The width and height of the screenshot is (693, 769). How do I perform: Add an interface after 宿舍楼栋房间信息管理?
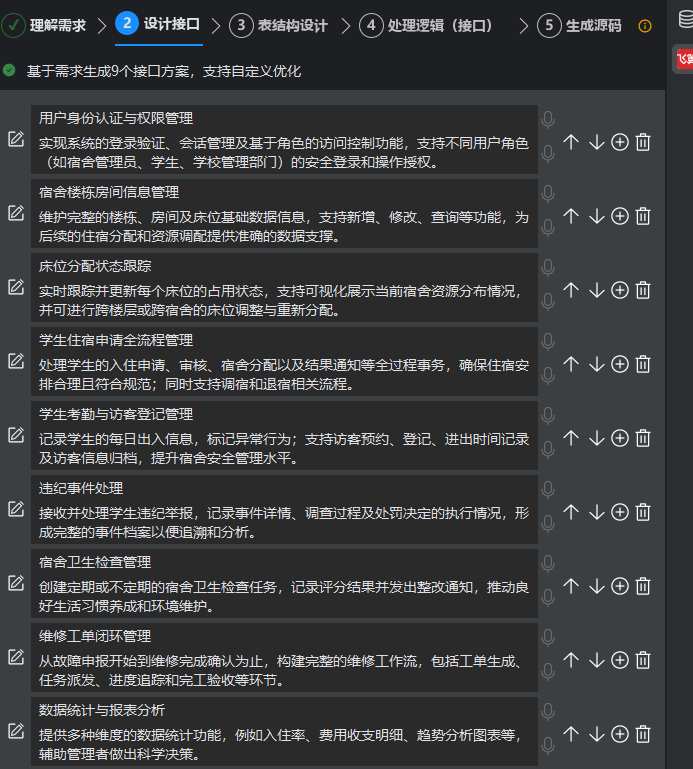(x=620, y=216)
